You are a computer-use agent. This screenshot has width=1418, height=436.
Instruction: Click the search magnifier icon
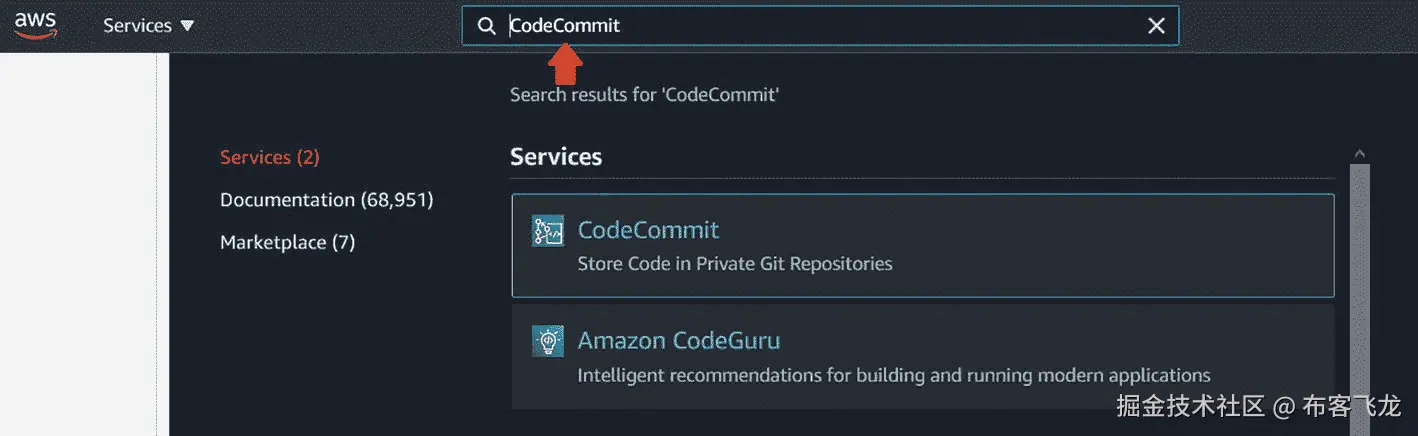click(x=486, y=26)
